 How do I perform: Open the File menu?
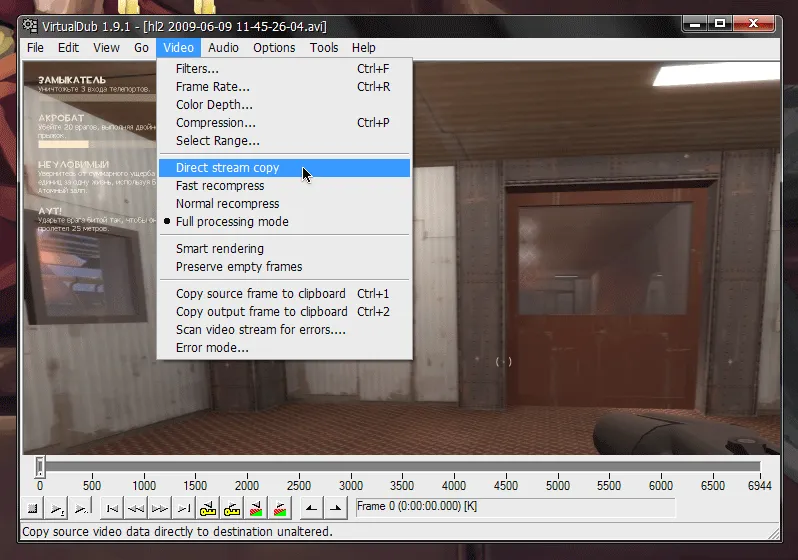[x=35, y=47]
